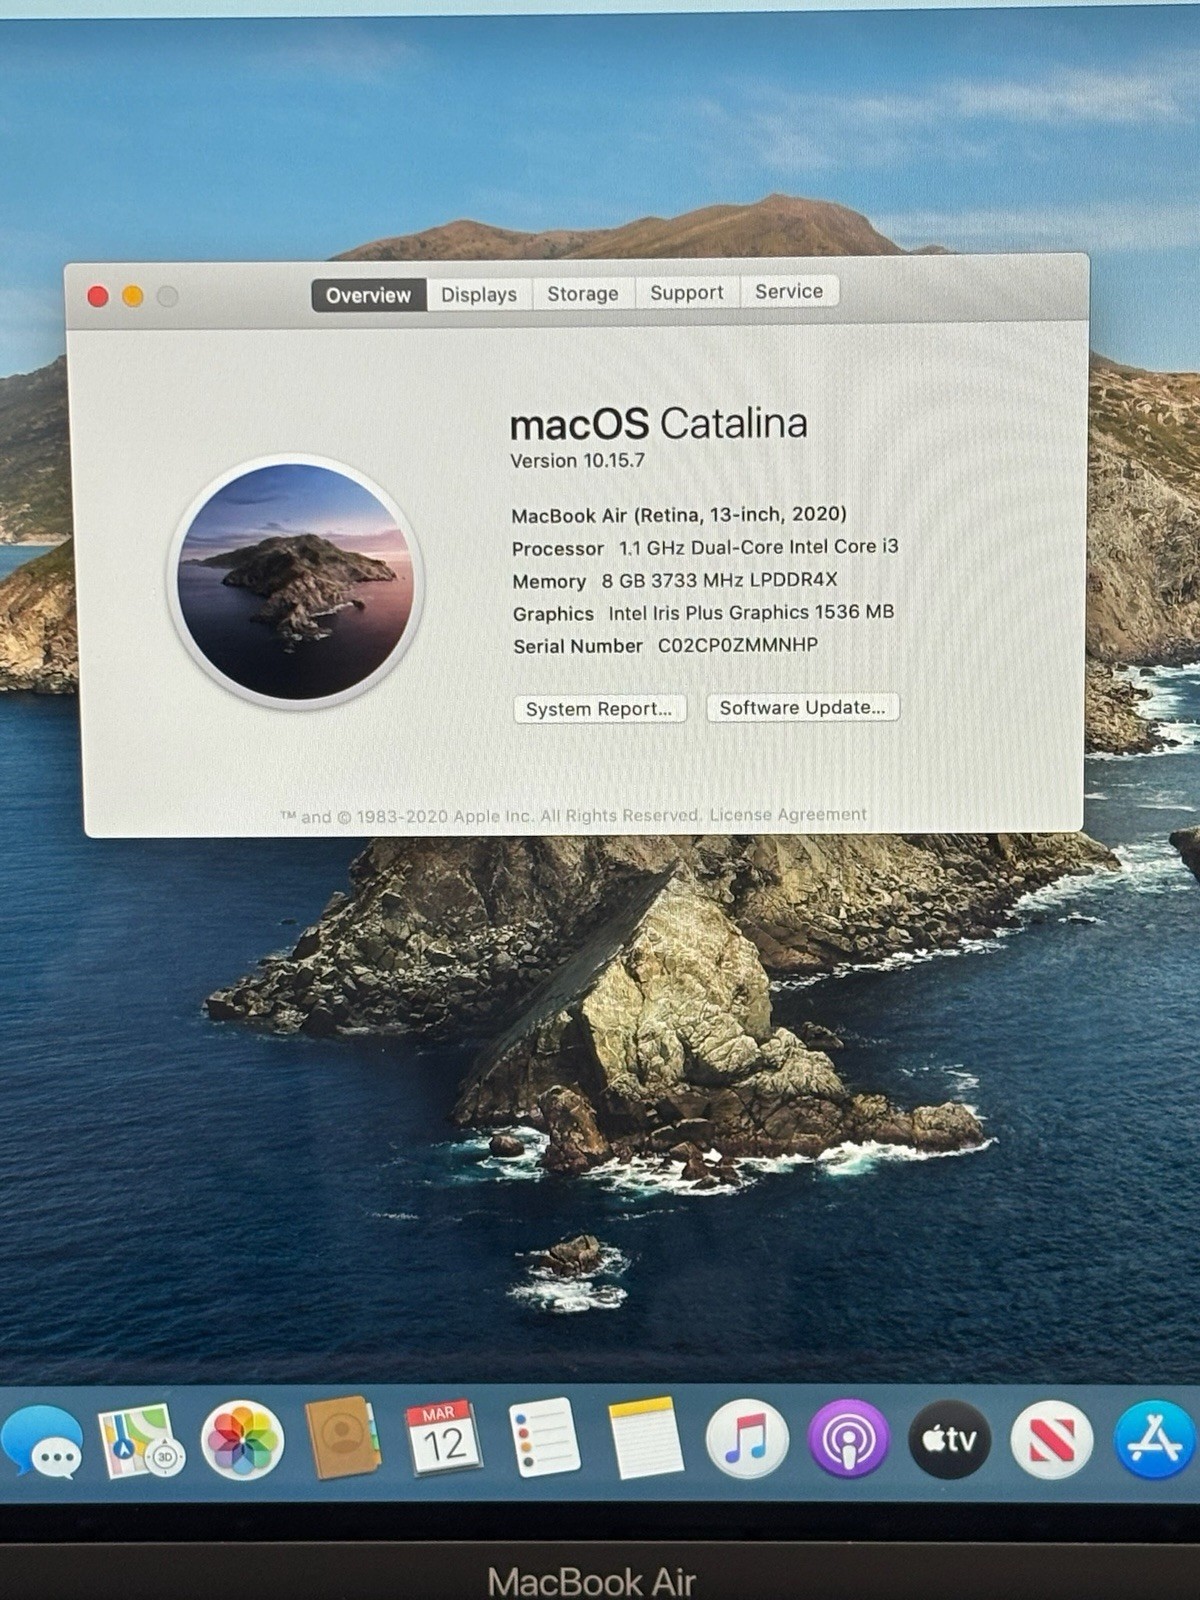Viewport: 1200px width, 1600px height.
Task: Open the Support tab
Action: (686, 292)
